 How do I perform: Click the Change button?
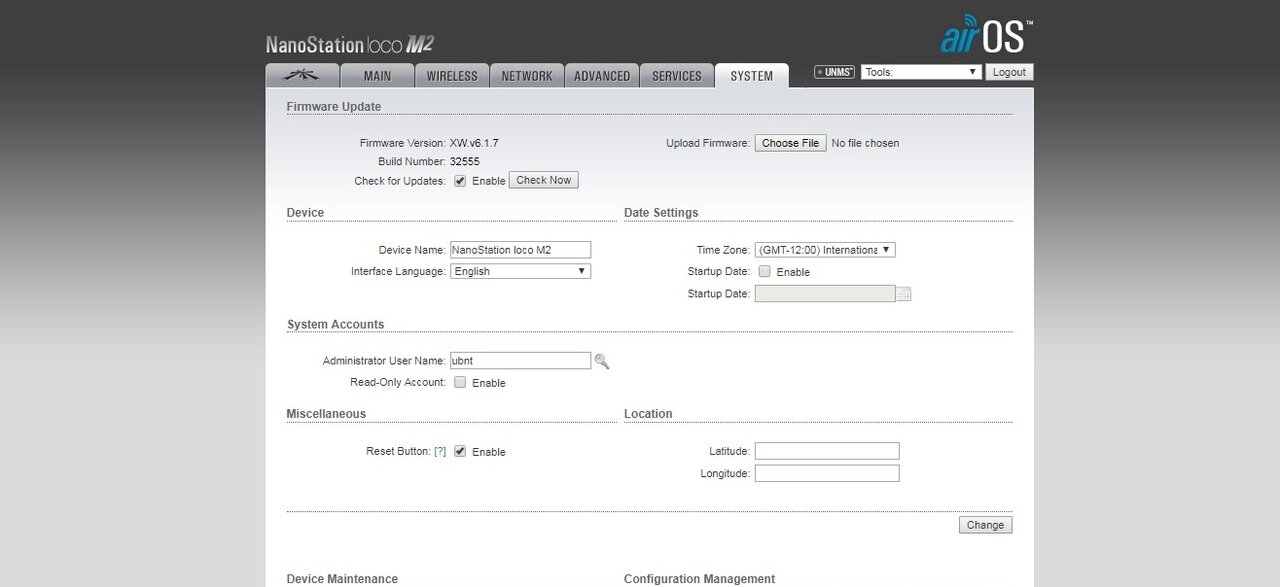pos(985,525)
